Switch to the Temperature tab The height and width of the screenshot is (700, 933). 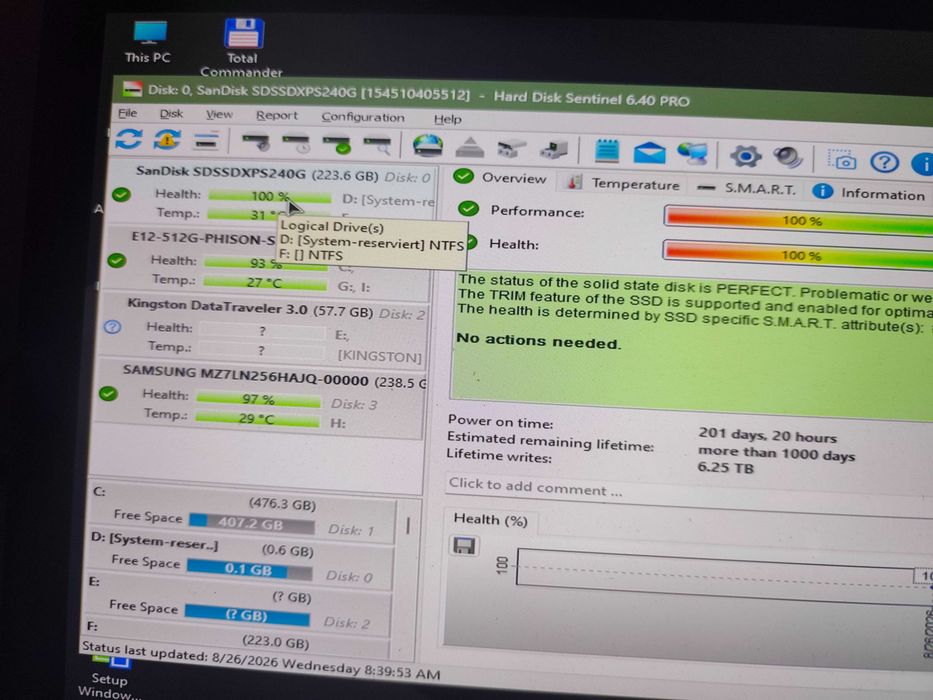[x=624, y=184]
